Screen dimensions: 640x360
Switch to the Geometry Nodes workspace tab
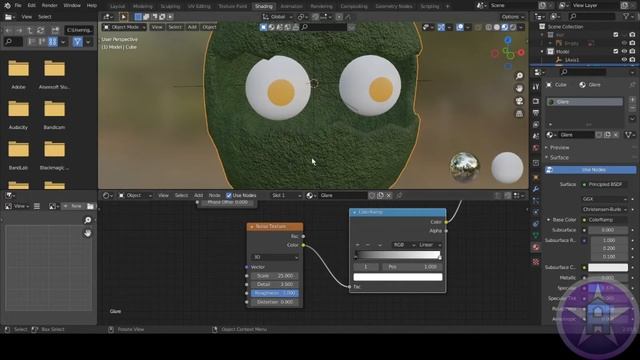click(x=393, y=7)
